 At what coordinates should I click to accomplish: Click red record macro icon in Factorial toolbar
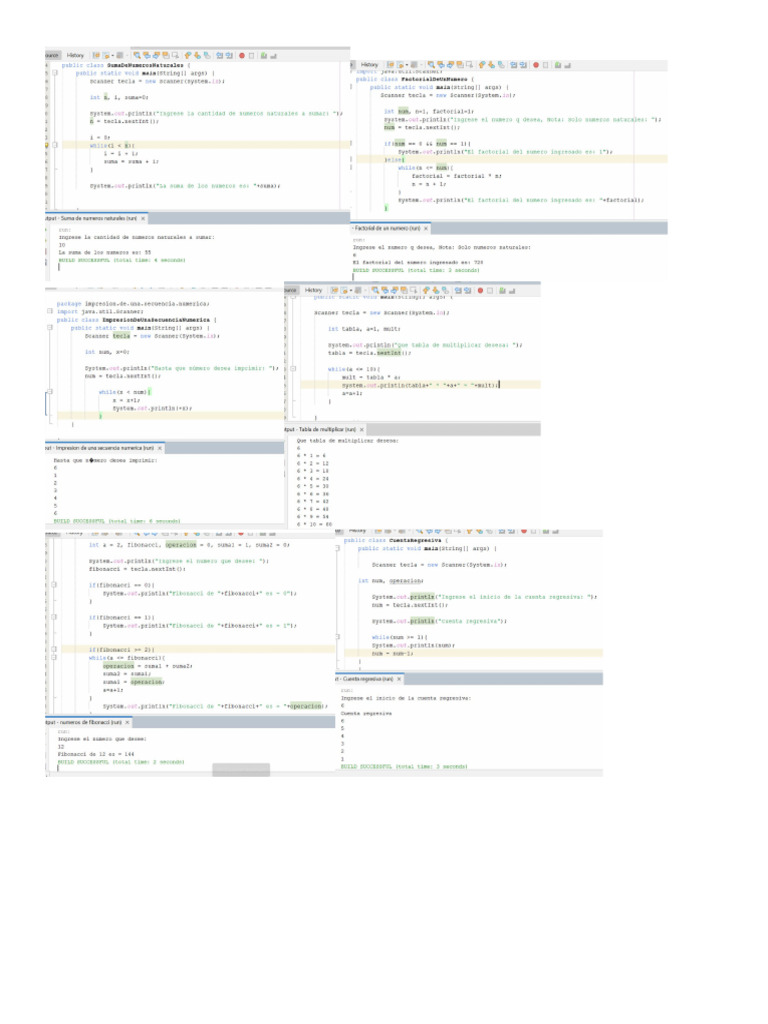pyautogui.click(x=535, y=63)
